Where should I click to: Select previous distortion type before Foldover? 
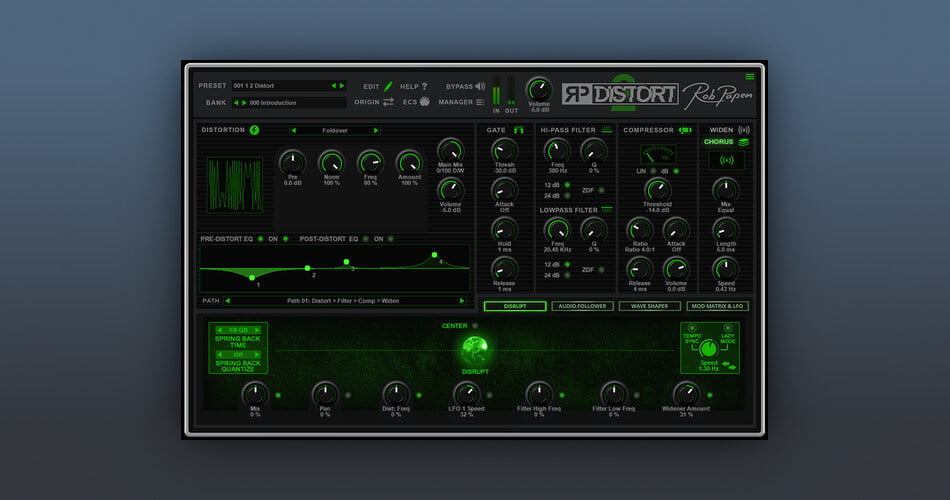[293, 130]
